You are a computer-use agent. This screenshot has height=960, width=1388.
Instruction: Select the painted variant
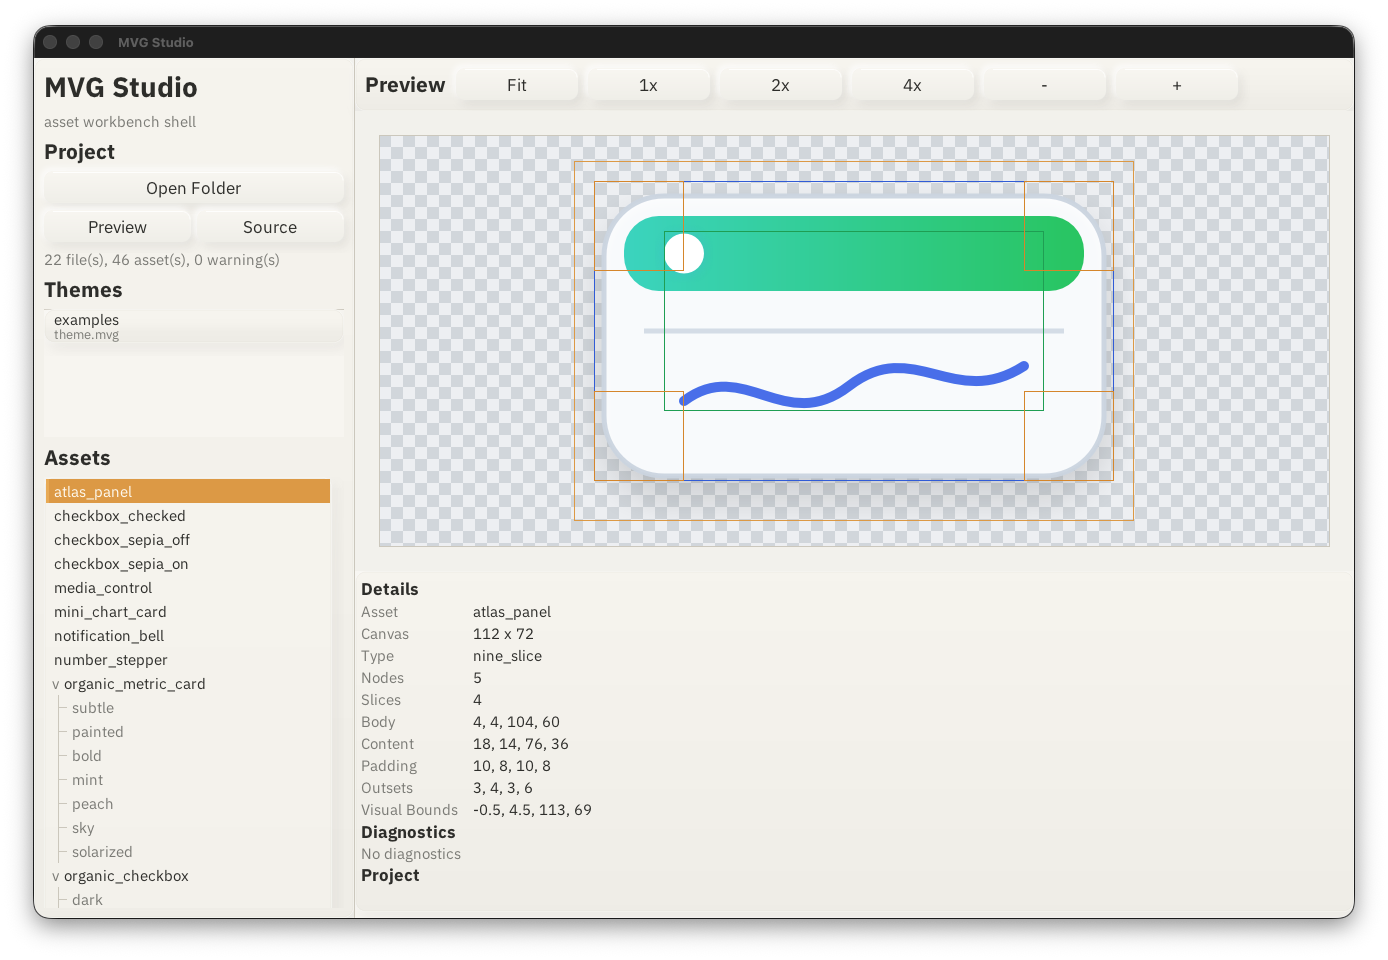(98, 732)
